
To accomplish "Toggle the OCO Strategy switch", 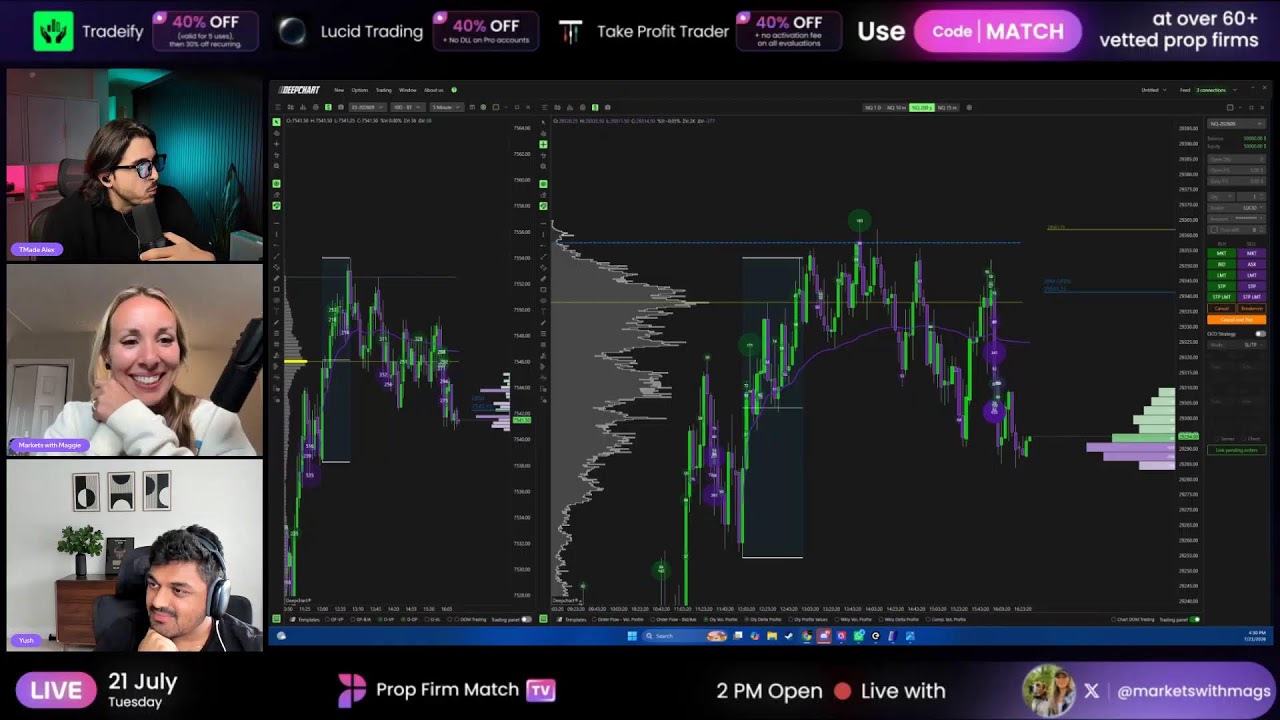I will pos(1260,334).
